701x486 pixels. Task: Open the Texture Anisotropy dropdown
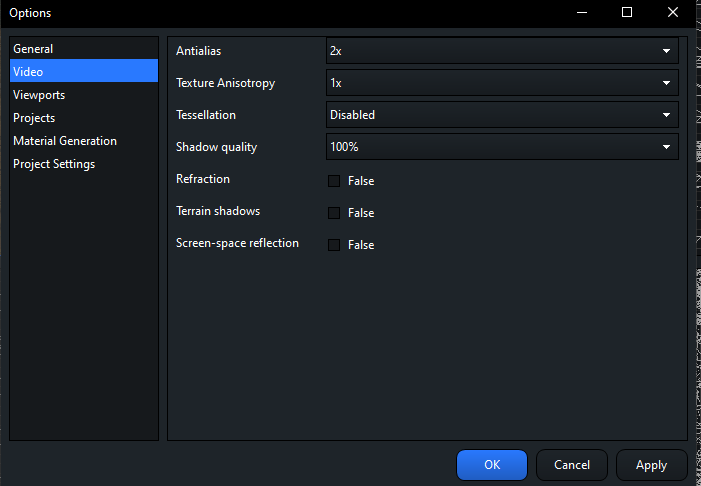click(502, 83)
